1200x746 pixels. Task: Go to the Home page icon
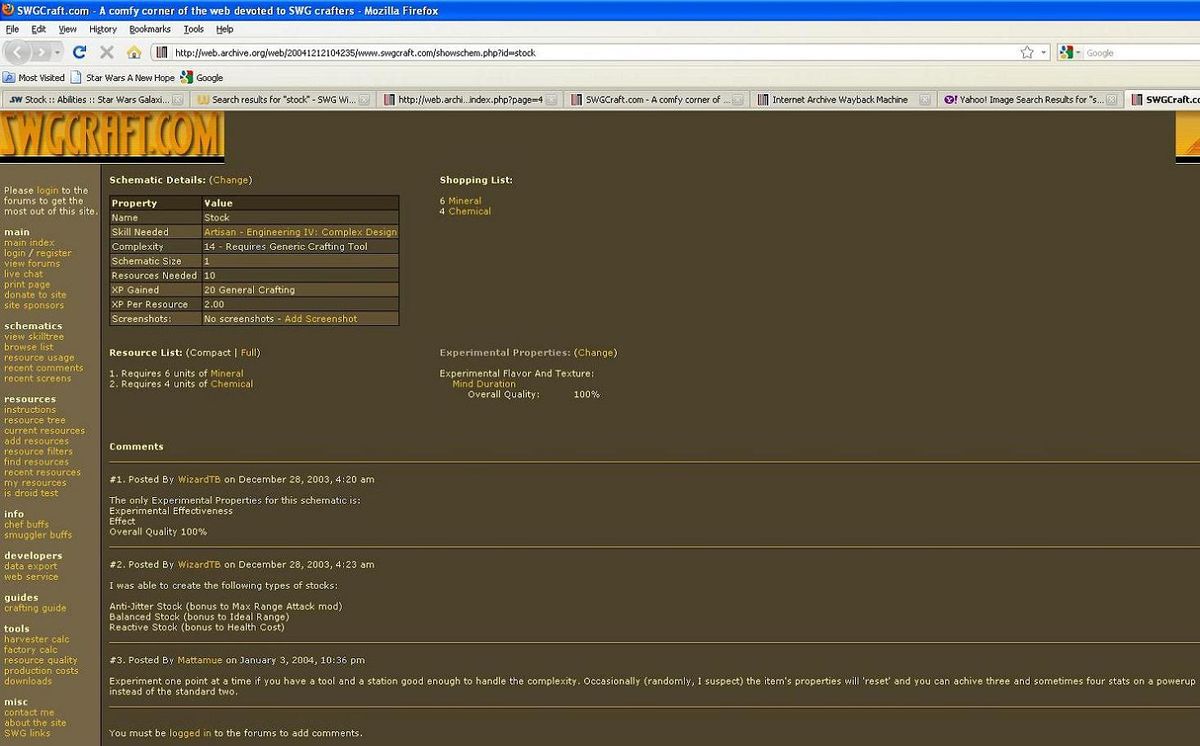click(x=134, y=52)
